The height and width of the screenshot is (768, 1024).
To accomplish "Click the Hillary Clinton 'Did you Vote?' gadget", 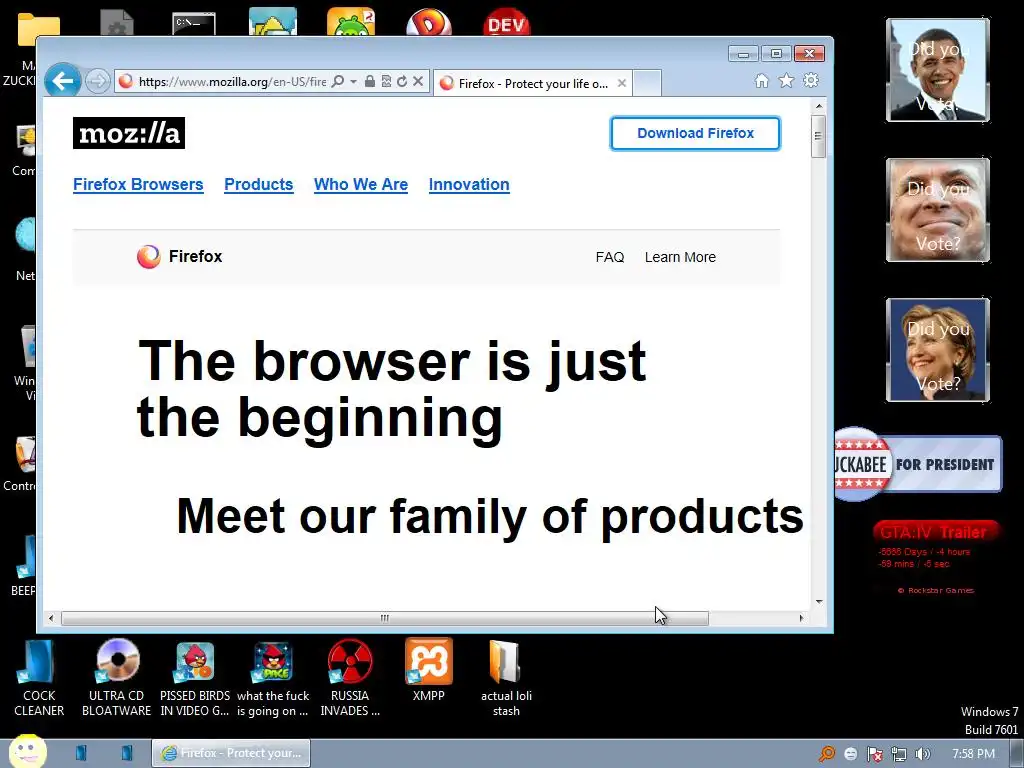I will coord(938,349).
